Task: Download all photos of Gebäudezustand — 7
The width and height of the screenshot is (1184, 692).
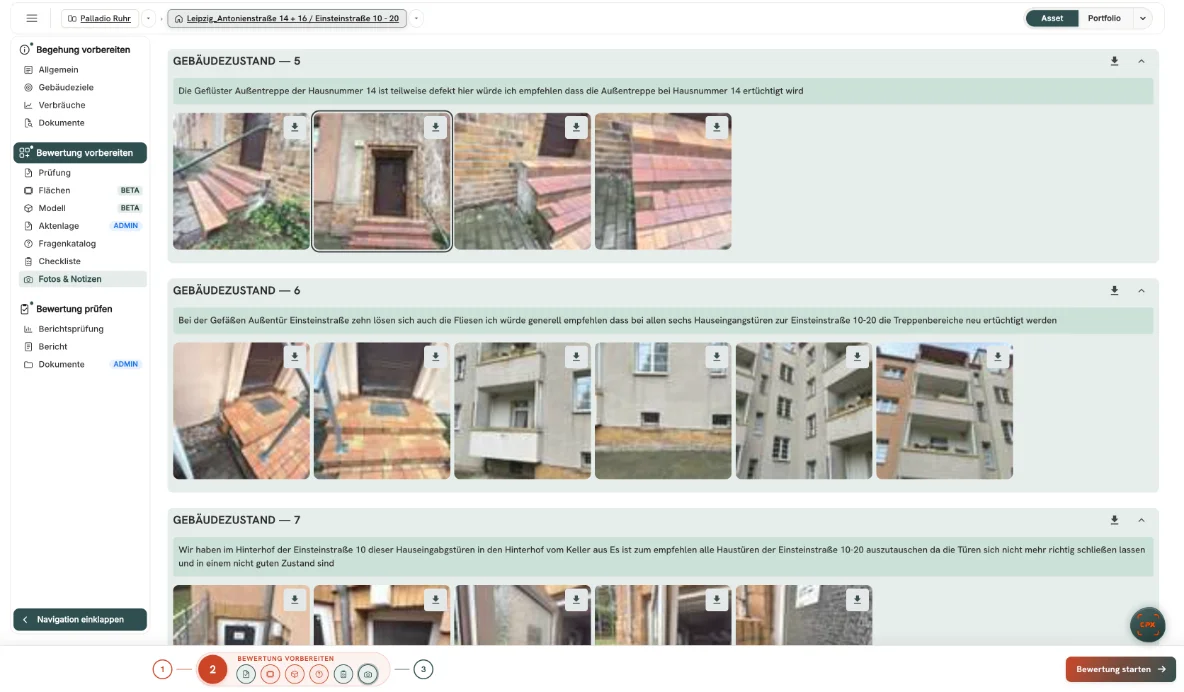Action: [1114, 521]
